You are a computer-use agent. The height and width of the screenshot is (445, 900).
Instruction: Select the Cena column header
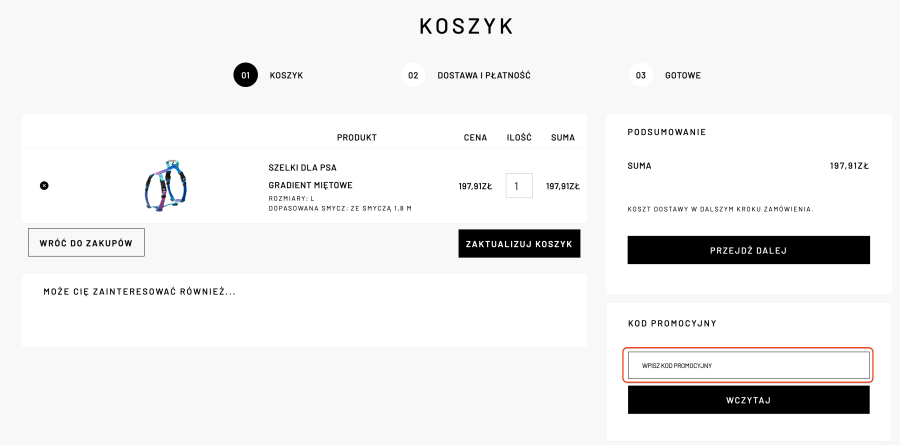click(x=475, y=137)
